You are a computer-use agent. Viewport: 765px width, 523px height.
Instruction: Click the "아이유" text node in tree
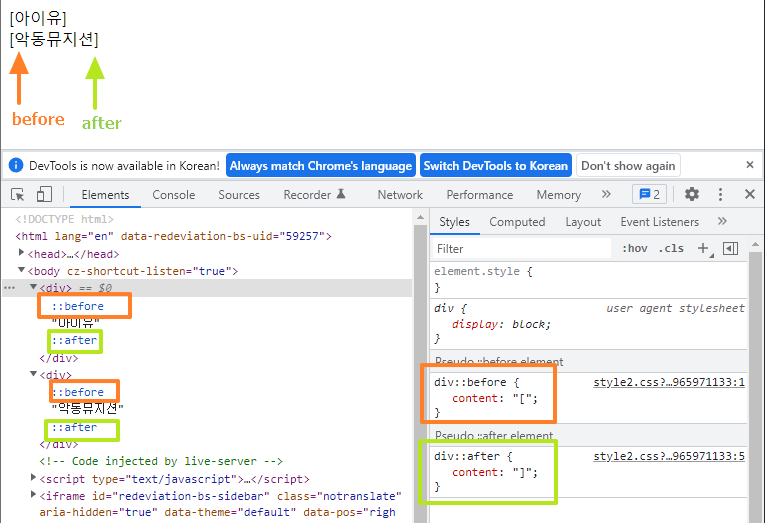pos(76,322)
